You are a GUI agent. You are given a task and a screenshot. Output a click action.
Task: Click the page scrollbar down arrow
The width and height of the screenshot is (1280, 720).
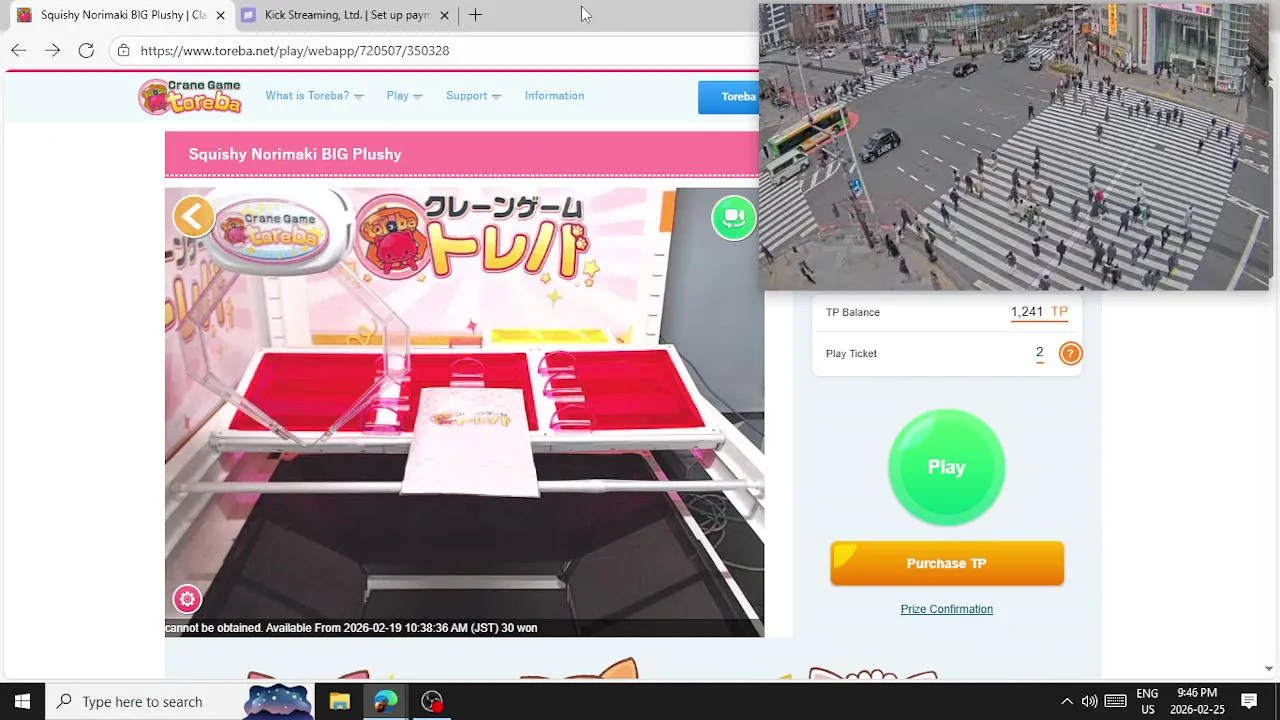pos(1269,669)
